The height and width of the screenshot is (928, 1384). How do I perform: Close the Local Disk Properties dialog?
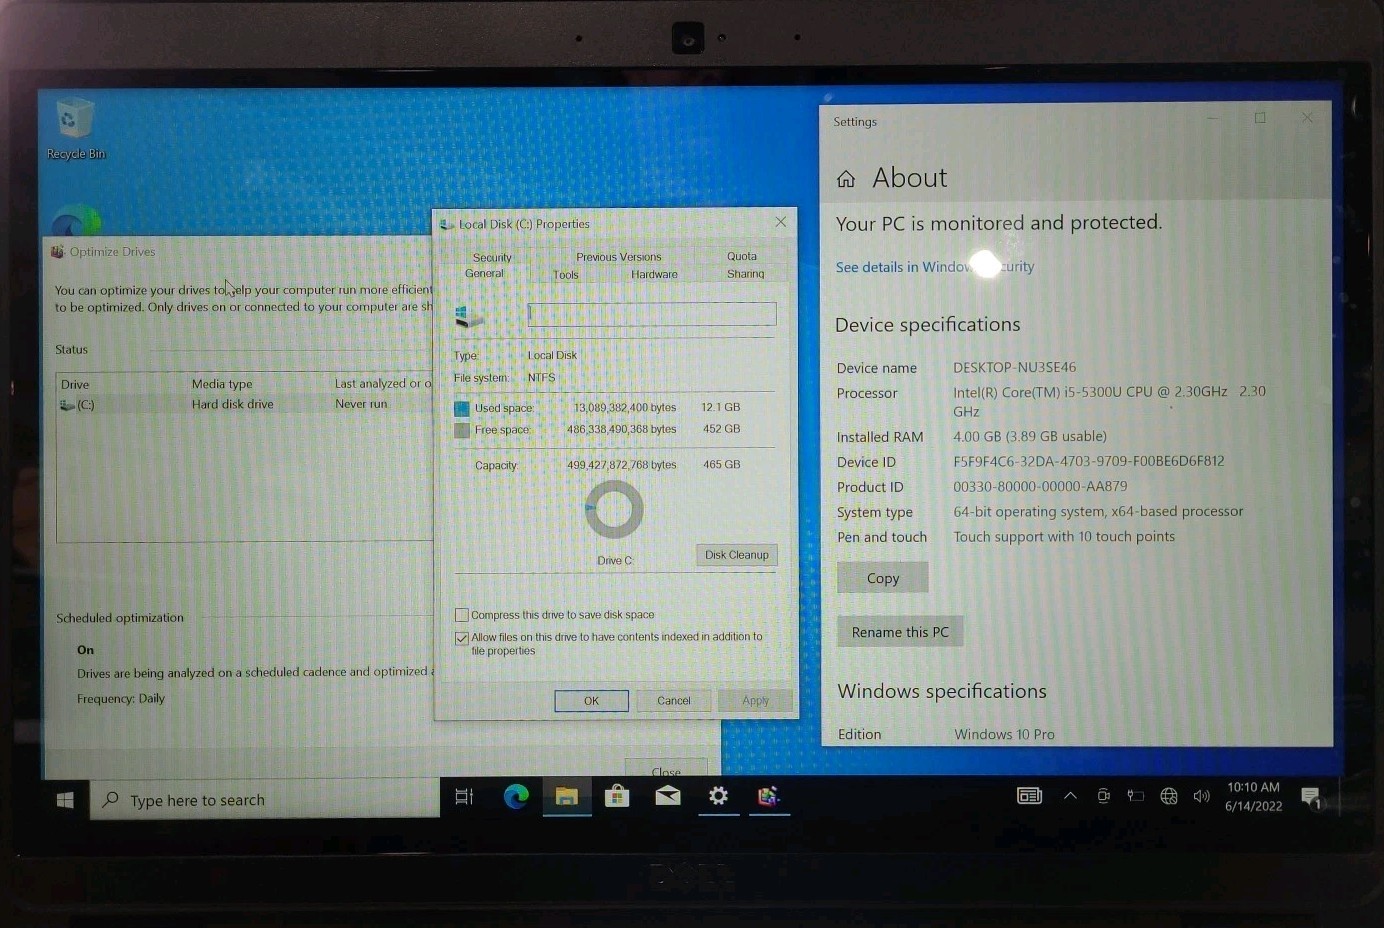781,222
